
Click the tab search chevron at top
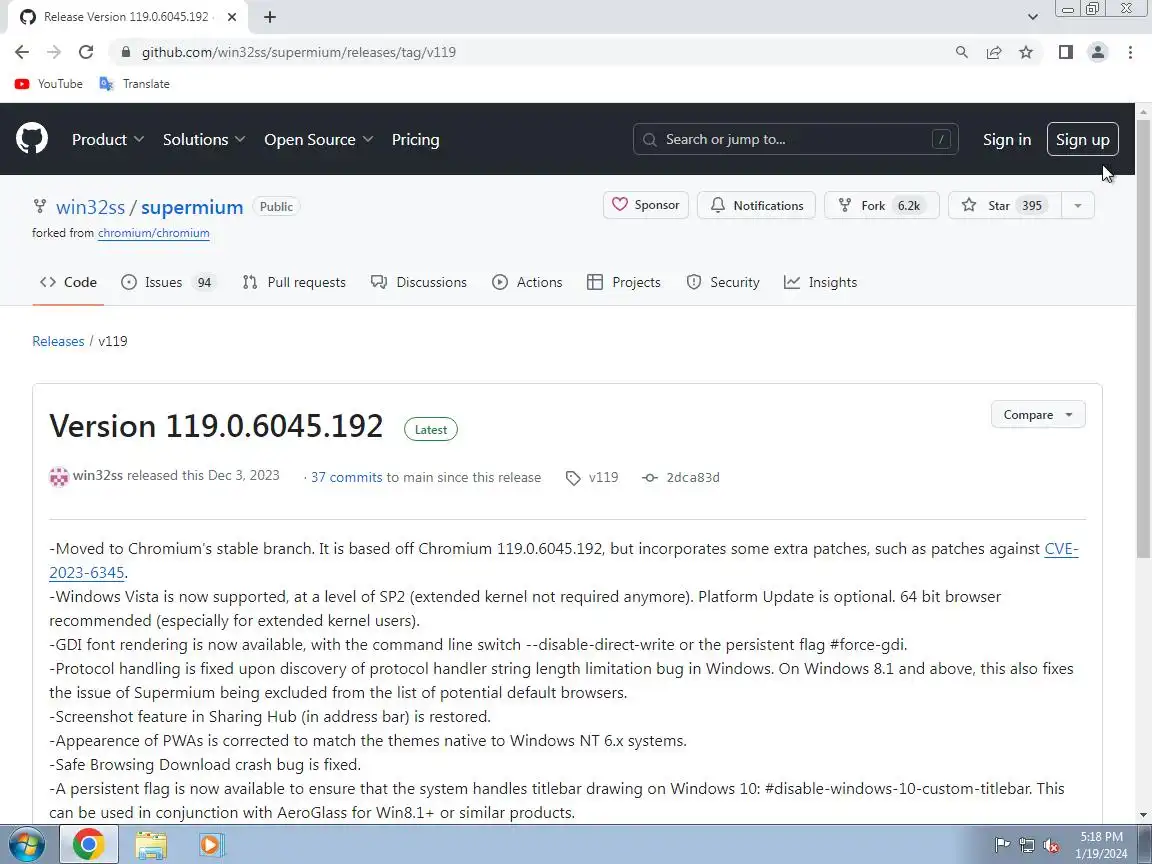(1032, 17)
